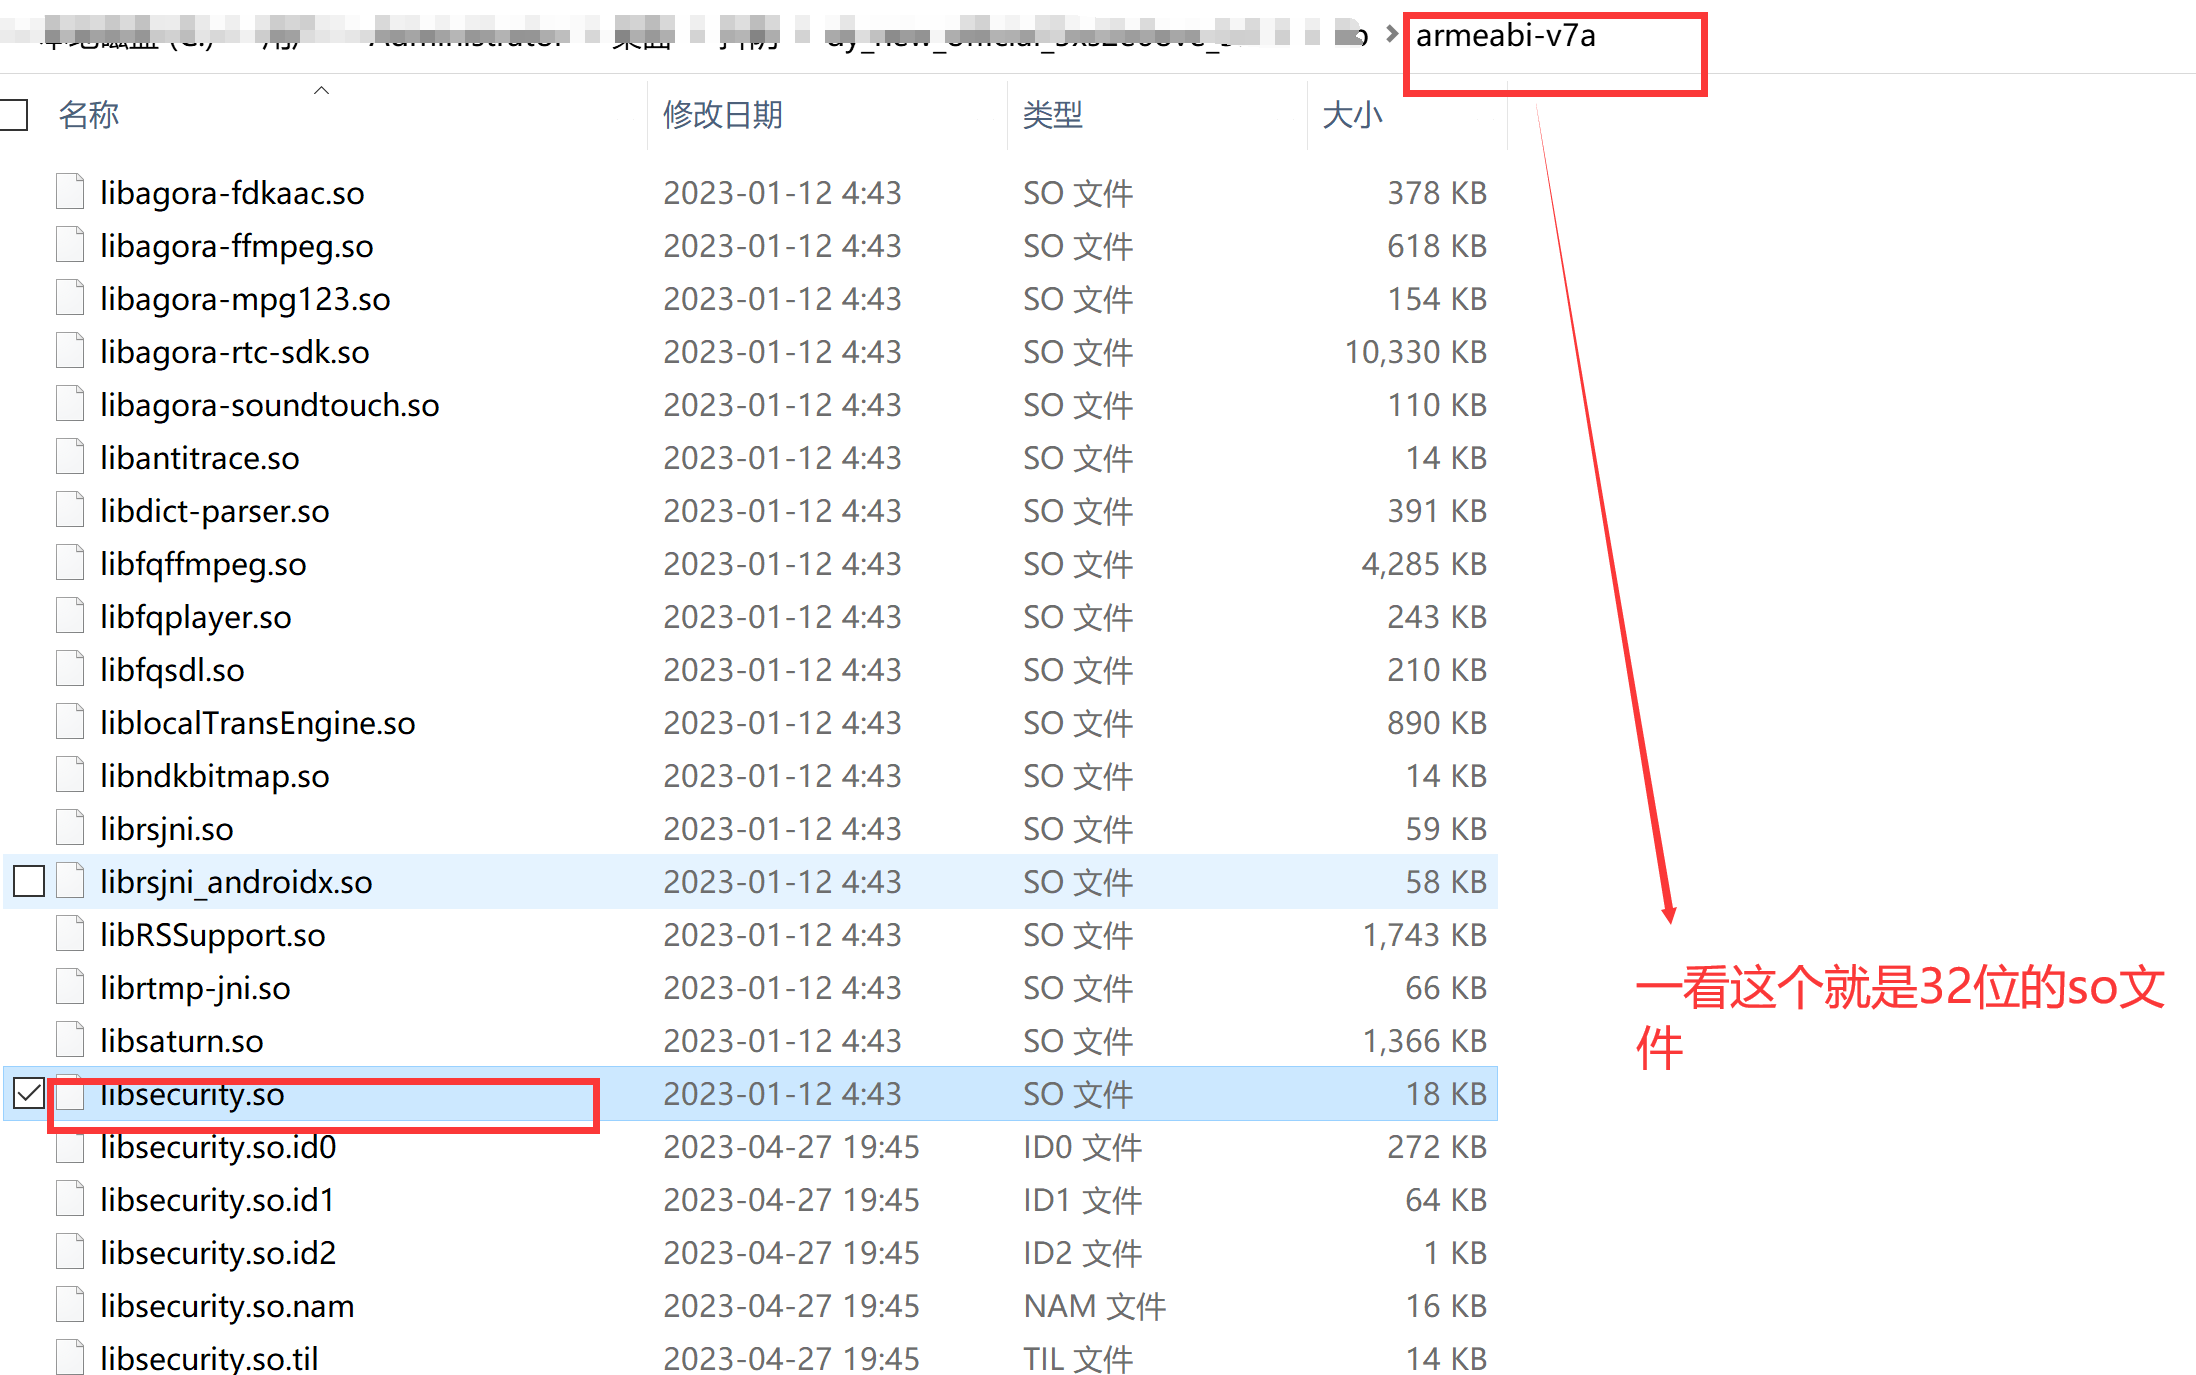Click the 1,743 KB size cell
Viewport: 2196px width, 1375px height.
[x=1424, y=934]
